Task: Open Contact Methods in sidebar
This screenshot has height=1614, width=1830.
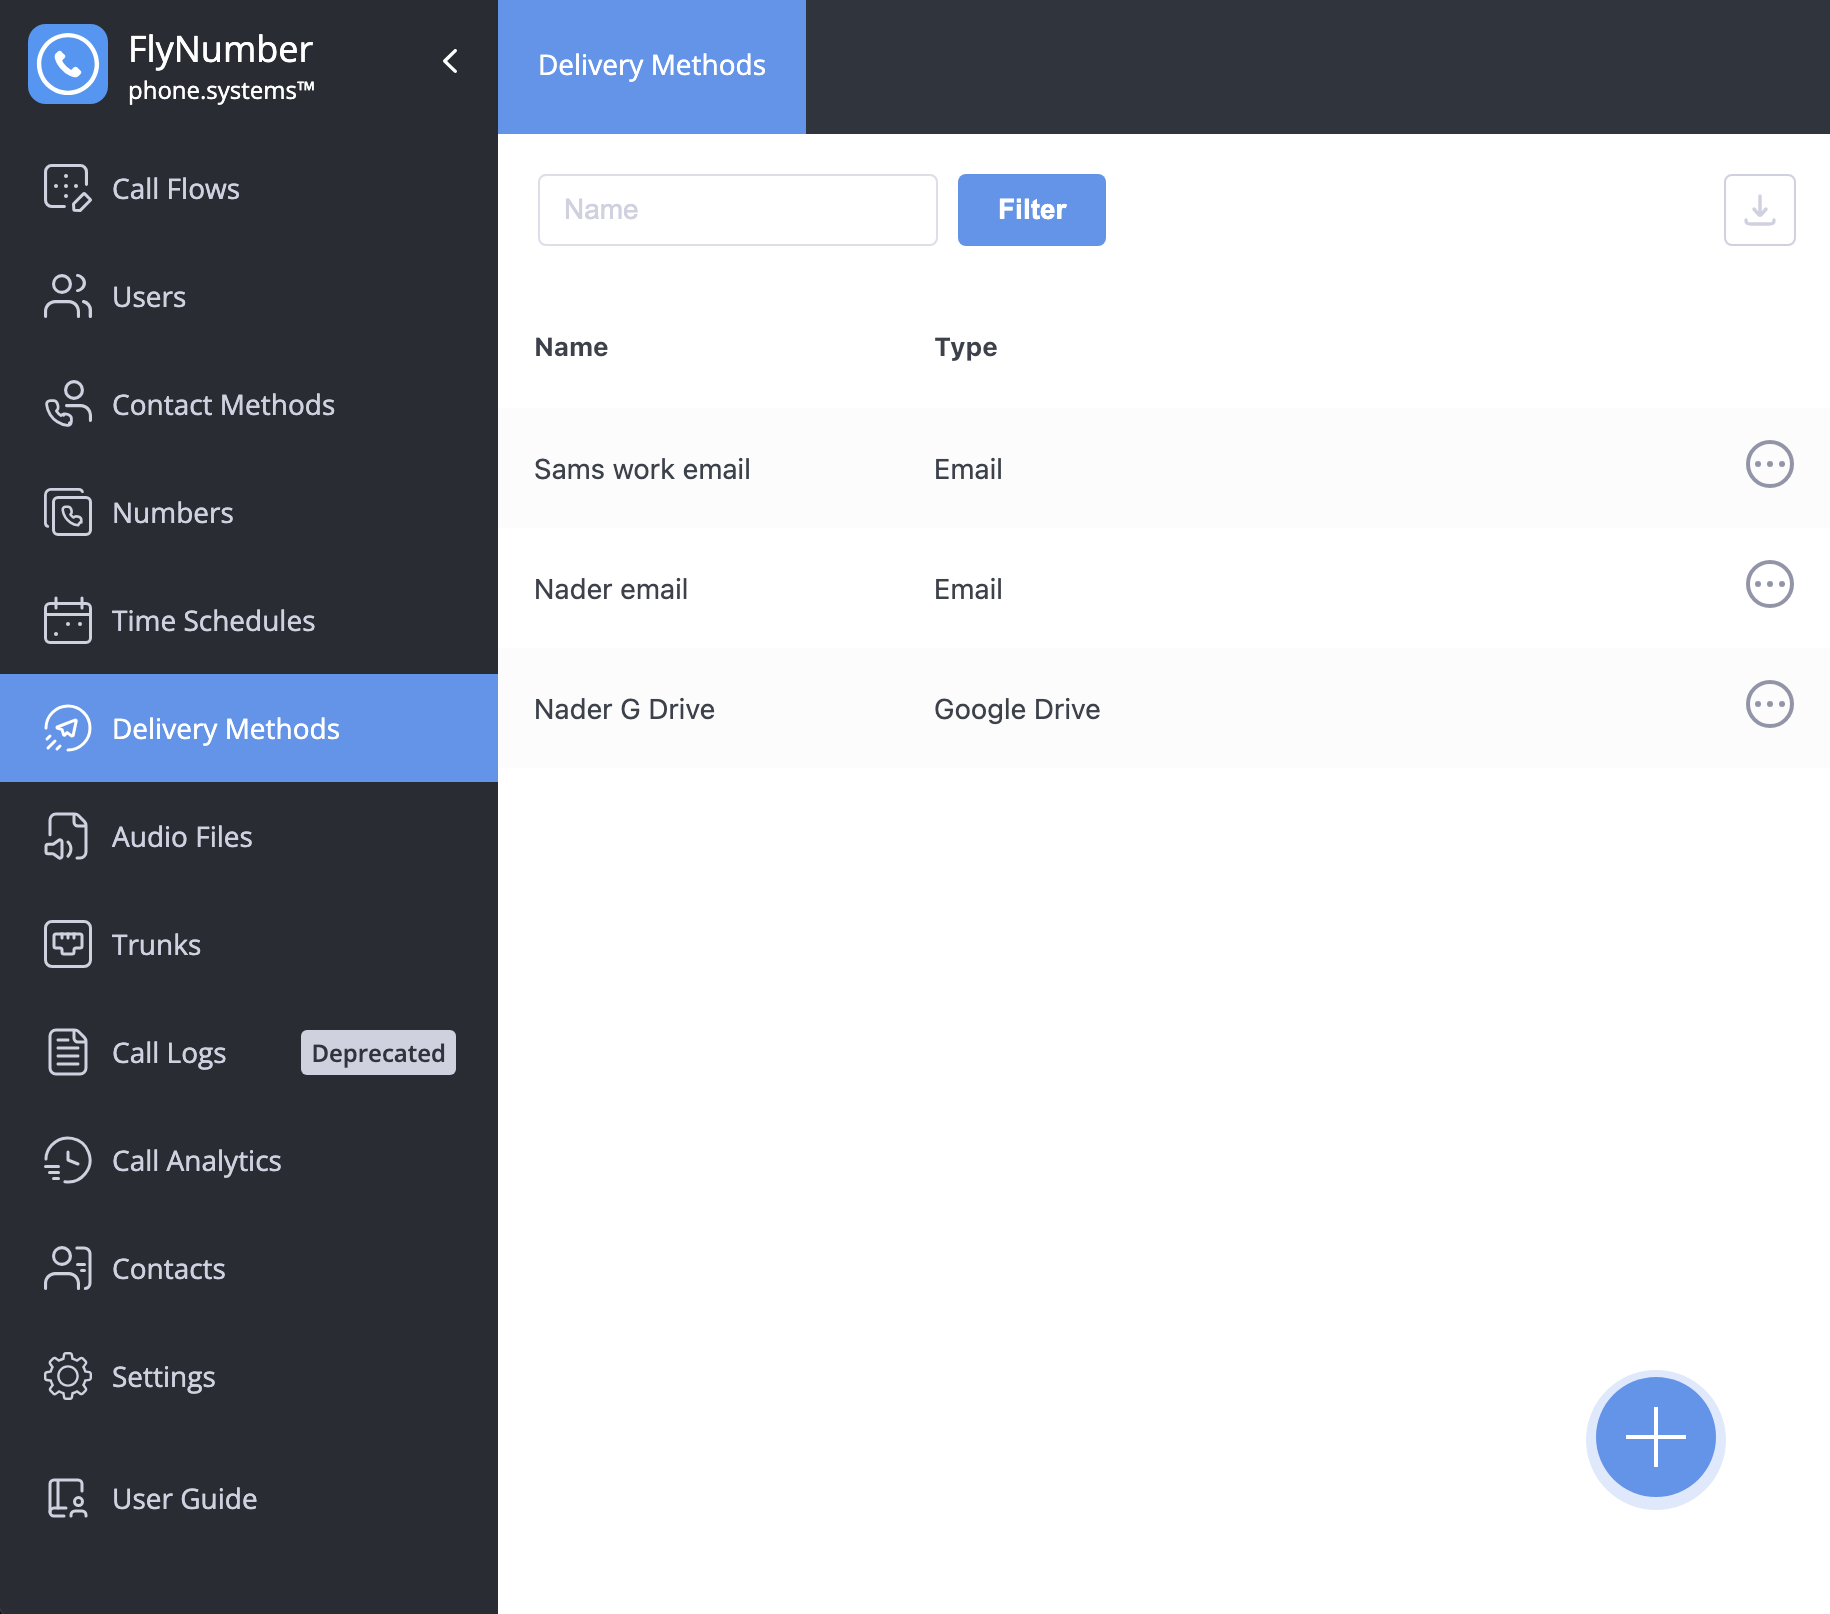Action: 223,405
